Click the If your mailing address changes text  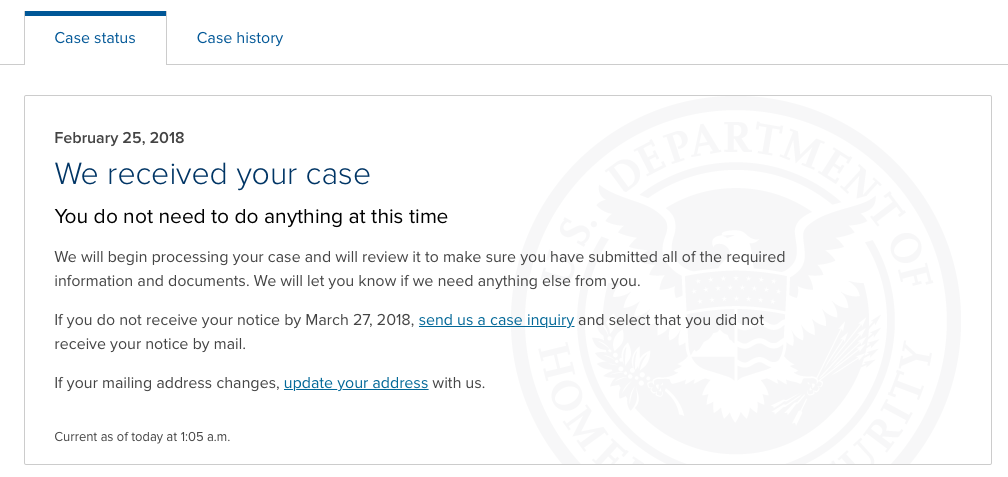point(167,383)
